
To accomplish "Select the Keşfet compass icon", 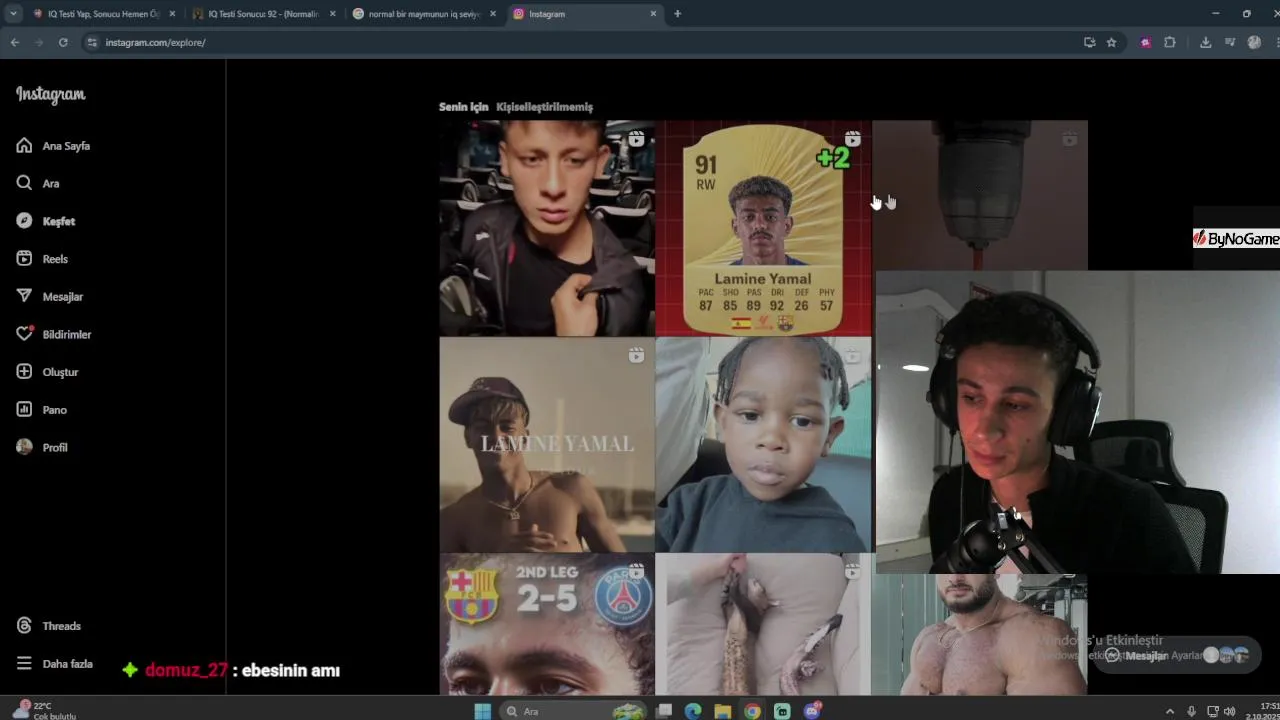I will (24, 221).
